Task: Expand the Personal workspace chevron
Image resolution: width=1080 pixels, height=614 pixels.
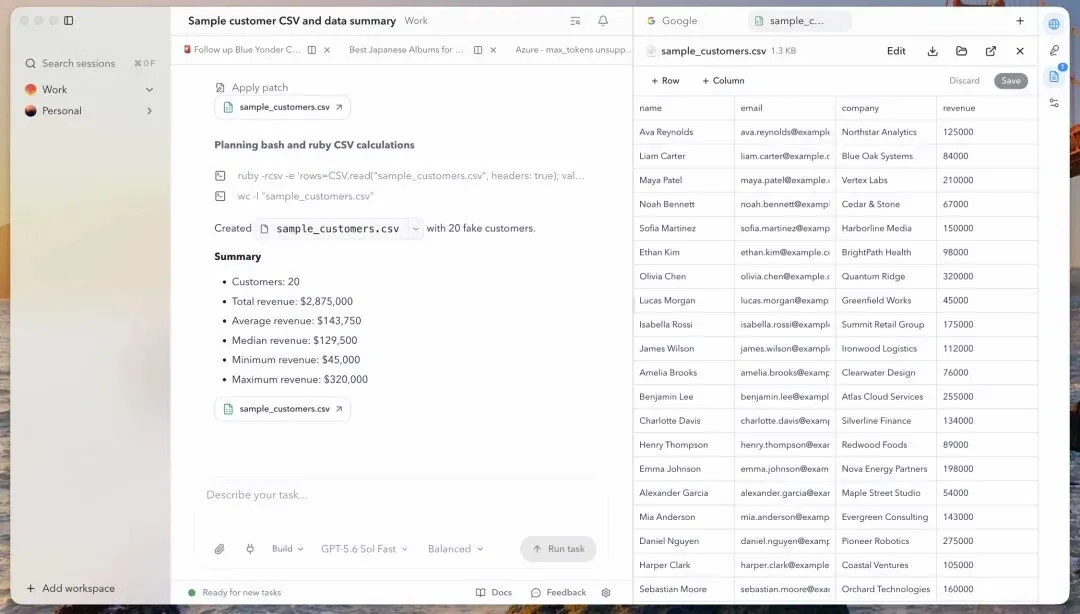Action: [149, 111]
